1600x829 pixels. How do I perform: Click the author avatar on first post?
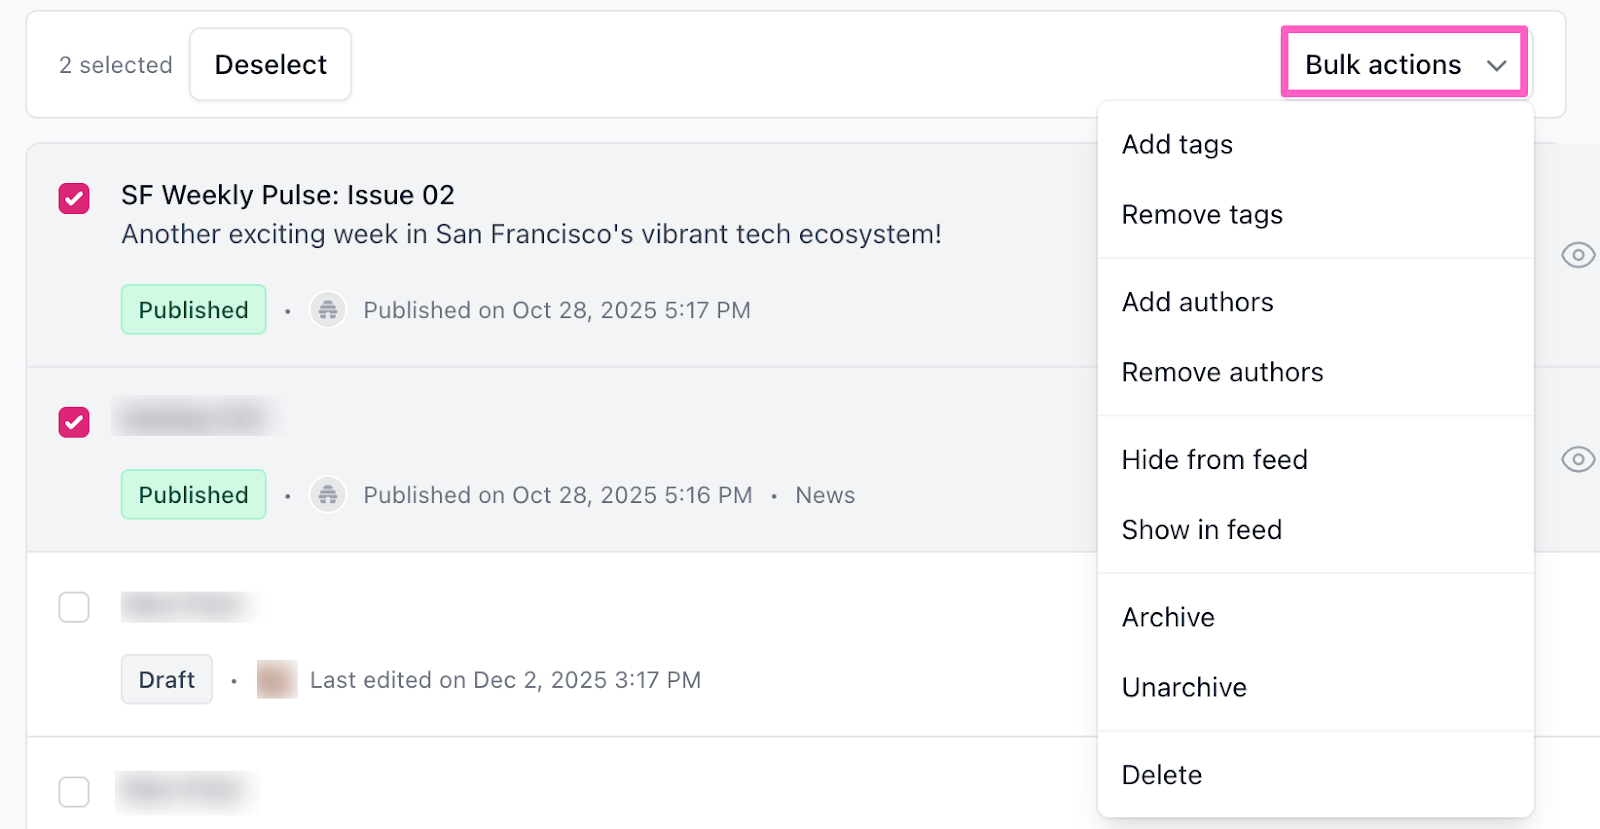(328, 310)
